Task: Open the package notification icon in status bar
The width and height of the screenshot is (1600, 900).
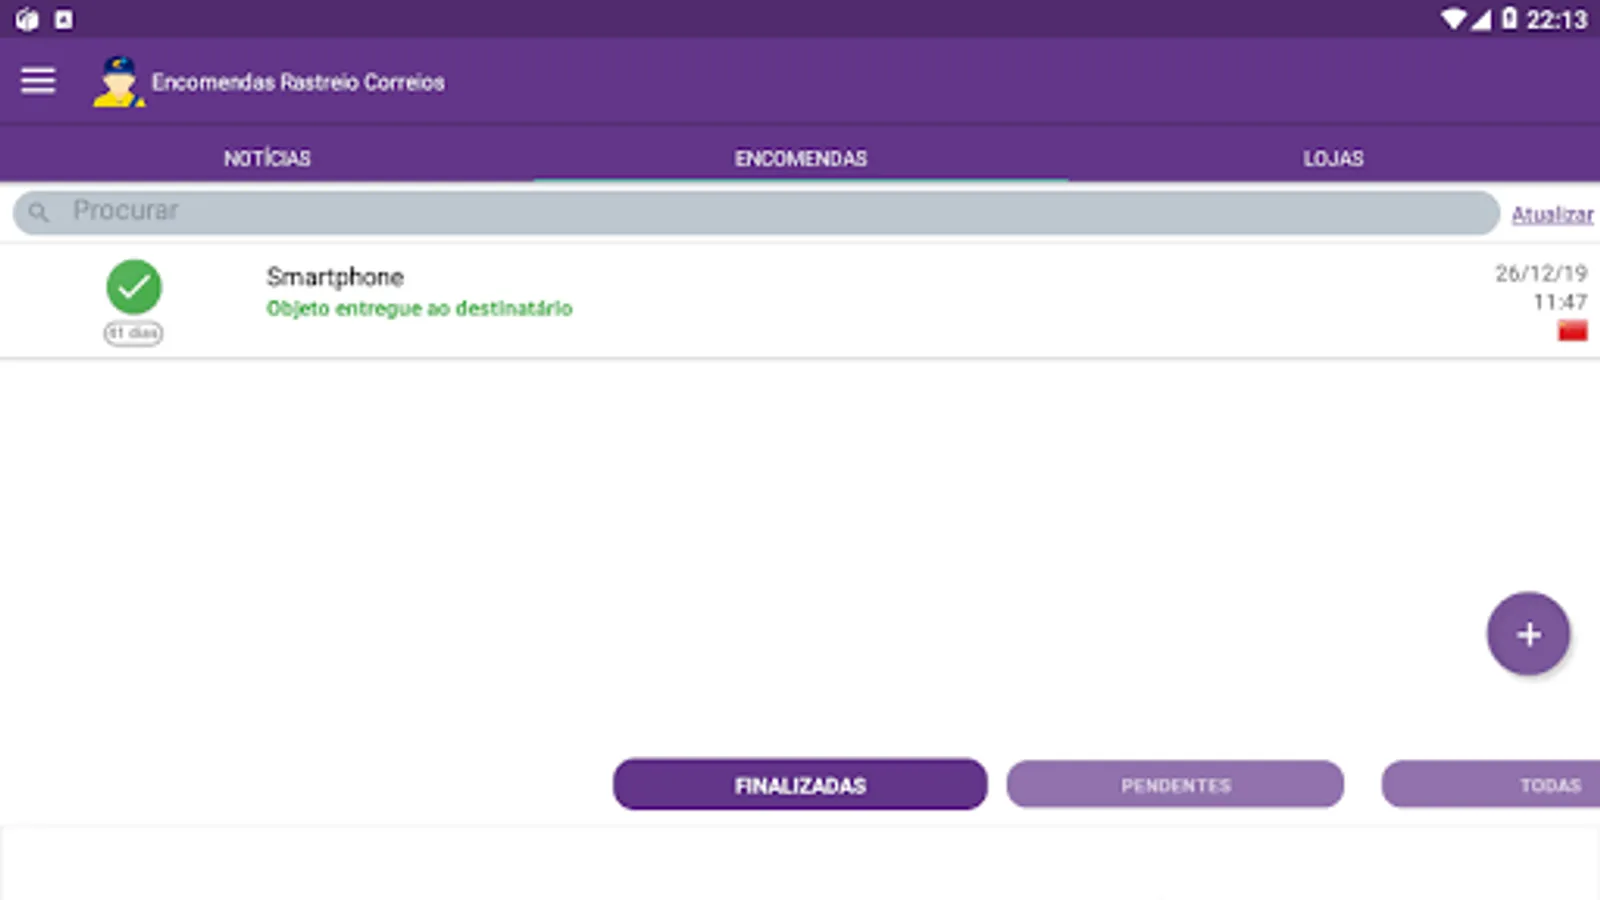Action: [27, 19]
